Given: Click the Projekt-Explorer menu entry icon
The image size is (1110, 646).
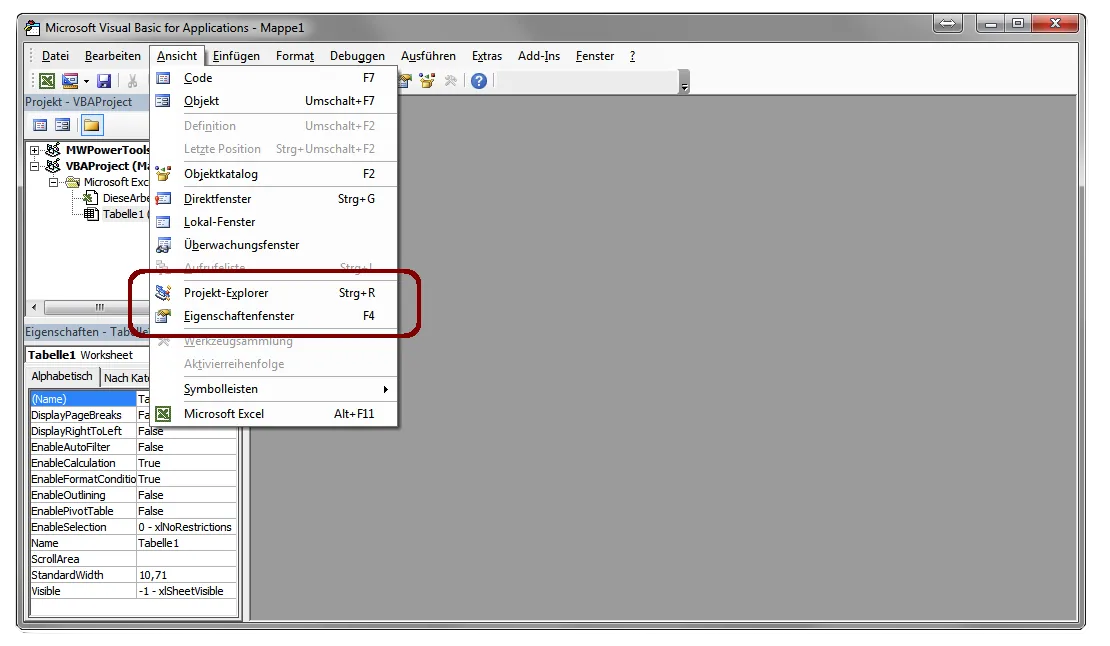Looking at the screenshot, I should 164,293.
